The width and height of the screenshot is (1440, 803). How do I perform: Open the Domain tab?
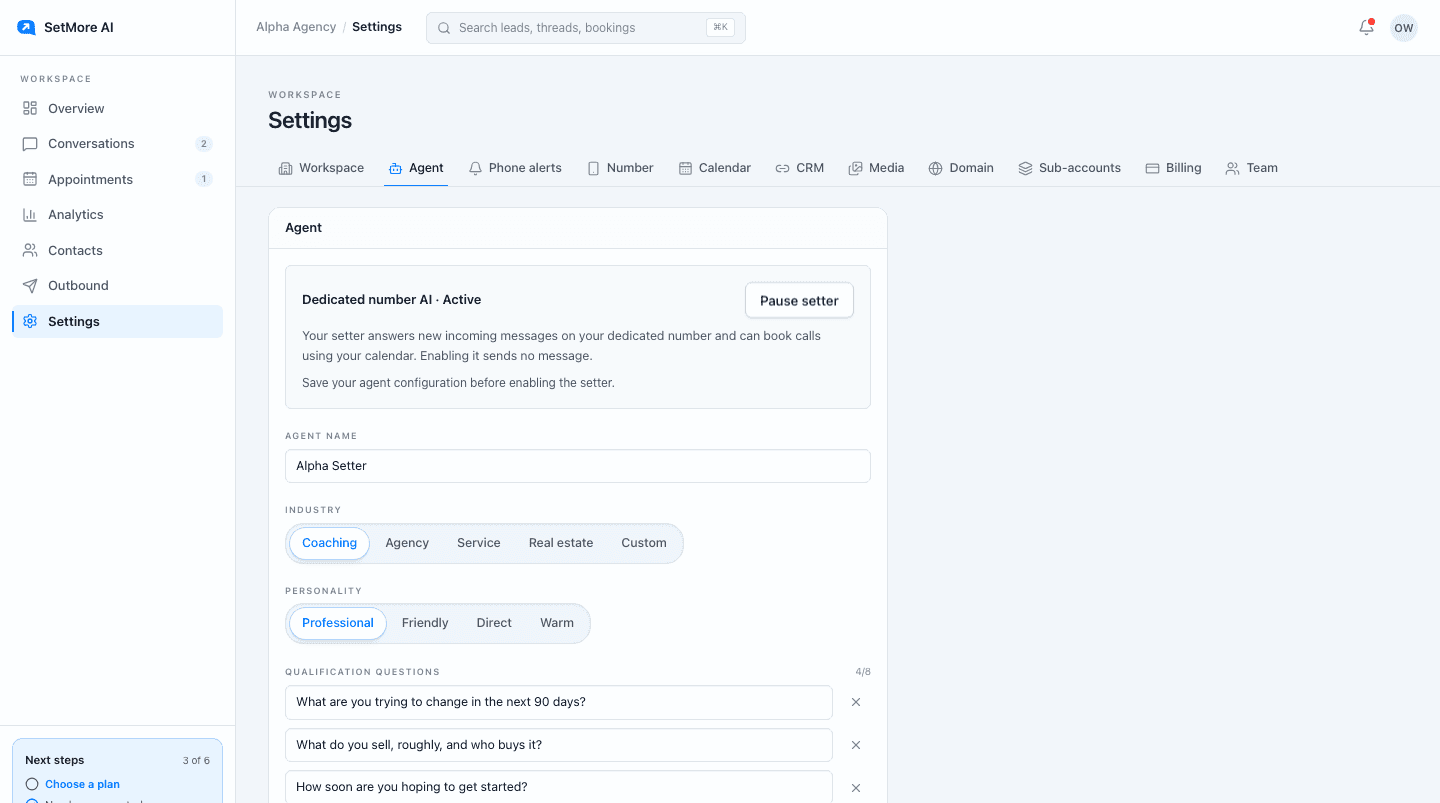click(961, 168)
